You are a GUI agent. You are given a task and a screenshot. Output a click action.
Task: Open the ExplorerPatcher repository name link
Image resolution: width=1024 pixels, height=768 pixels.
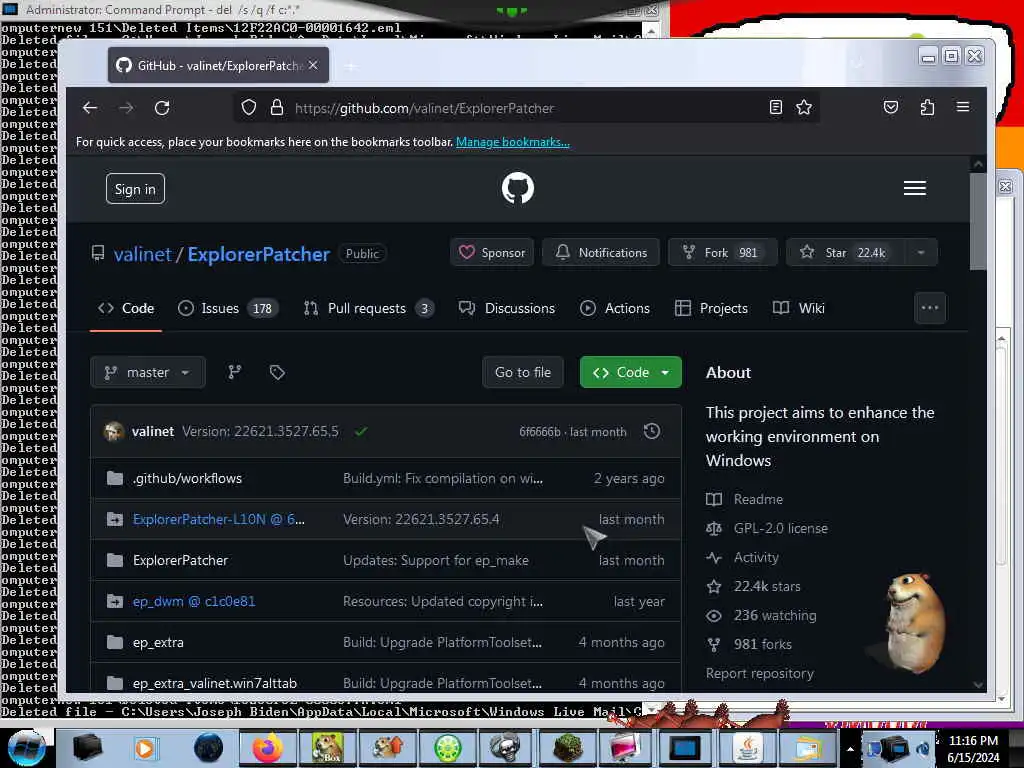[259, 254]
